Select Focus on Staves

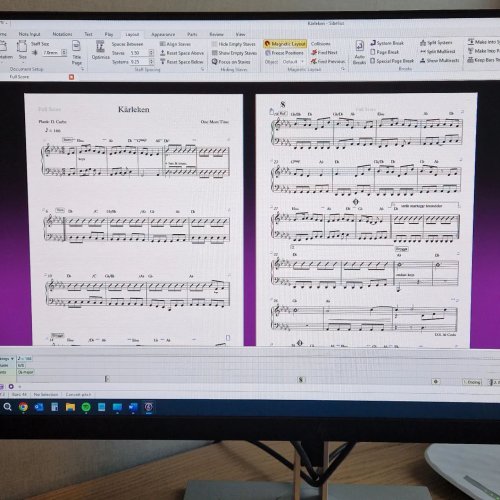[231, 62]
